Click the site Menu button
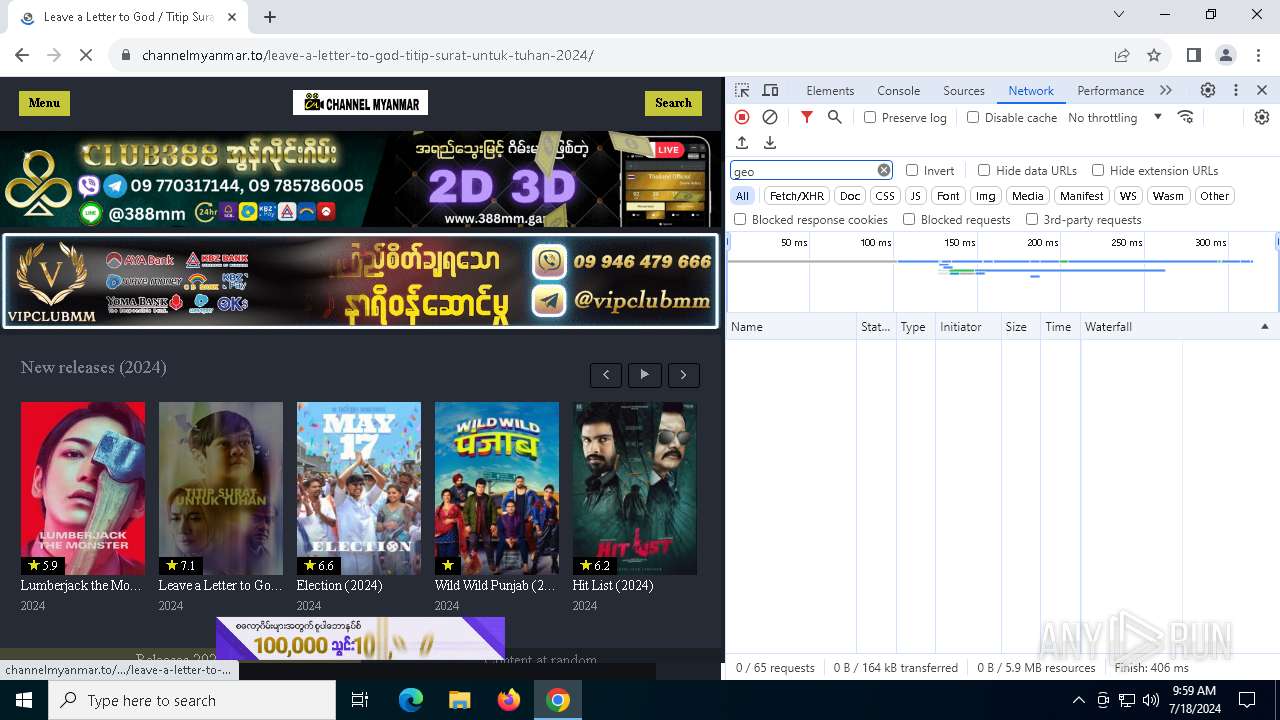Image resolution: width=1280 pixels, height=720 pixels. pyautogui.click(x=44, y=103)
